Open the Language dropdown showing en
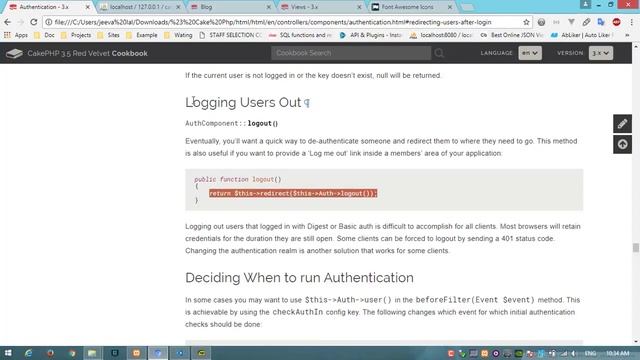Image resolution: width=640 pixels, height=360 pixels. coord(530,53)
